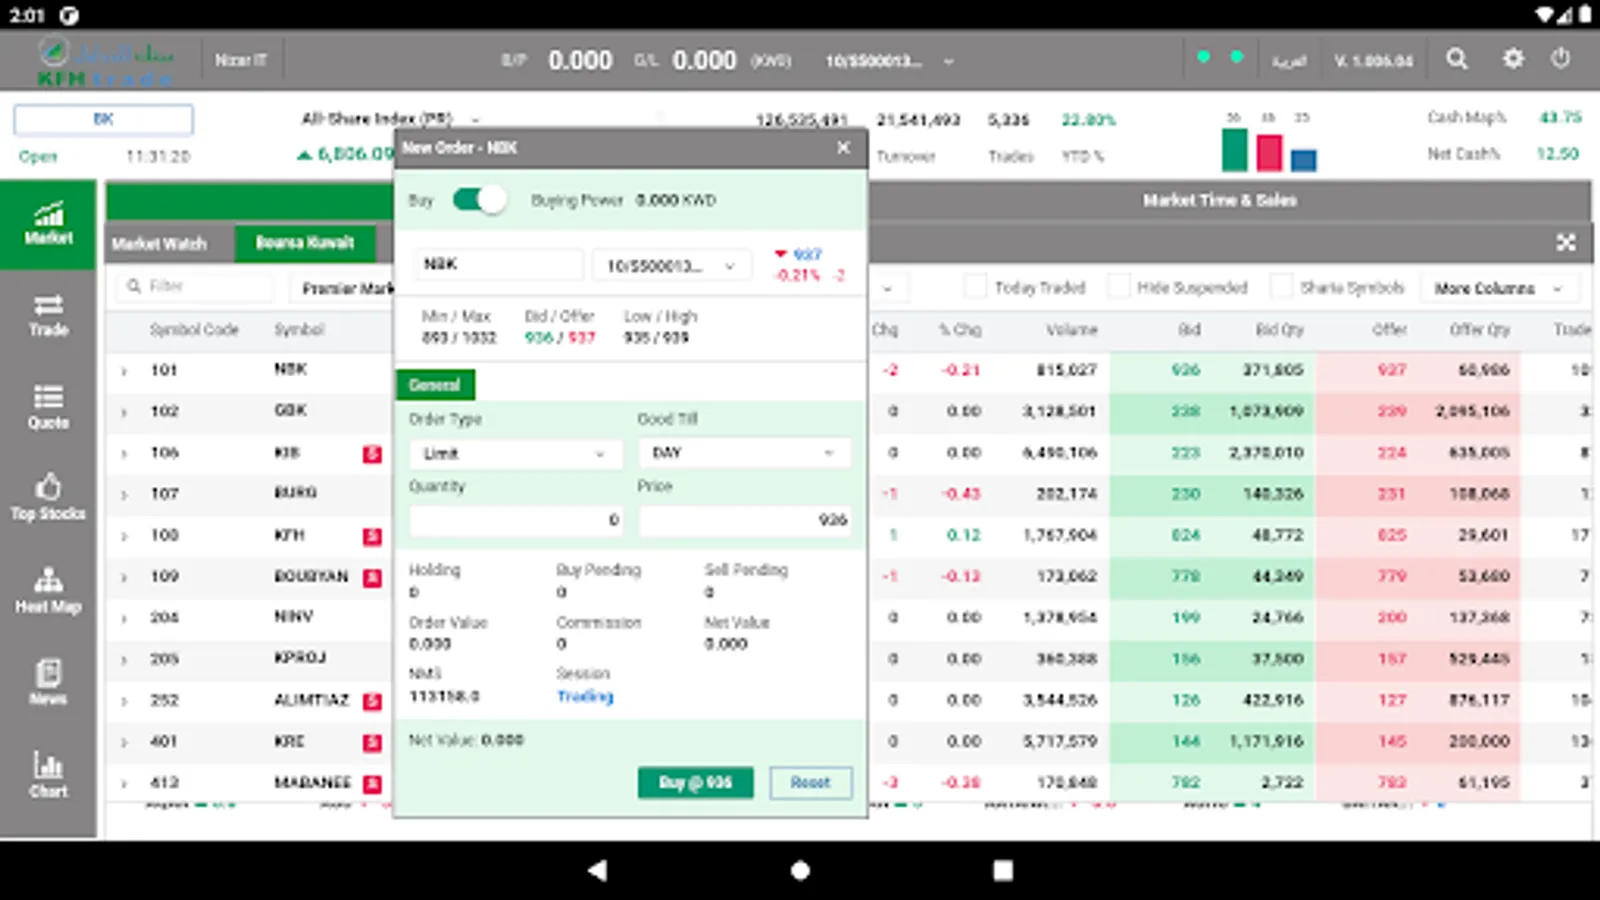Image resolution: width=1600 pixels, height=900 pixels.
Task: Open the Quote section in sidebar
Action: pyautogui.click(x=48, y=407)
